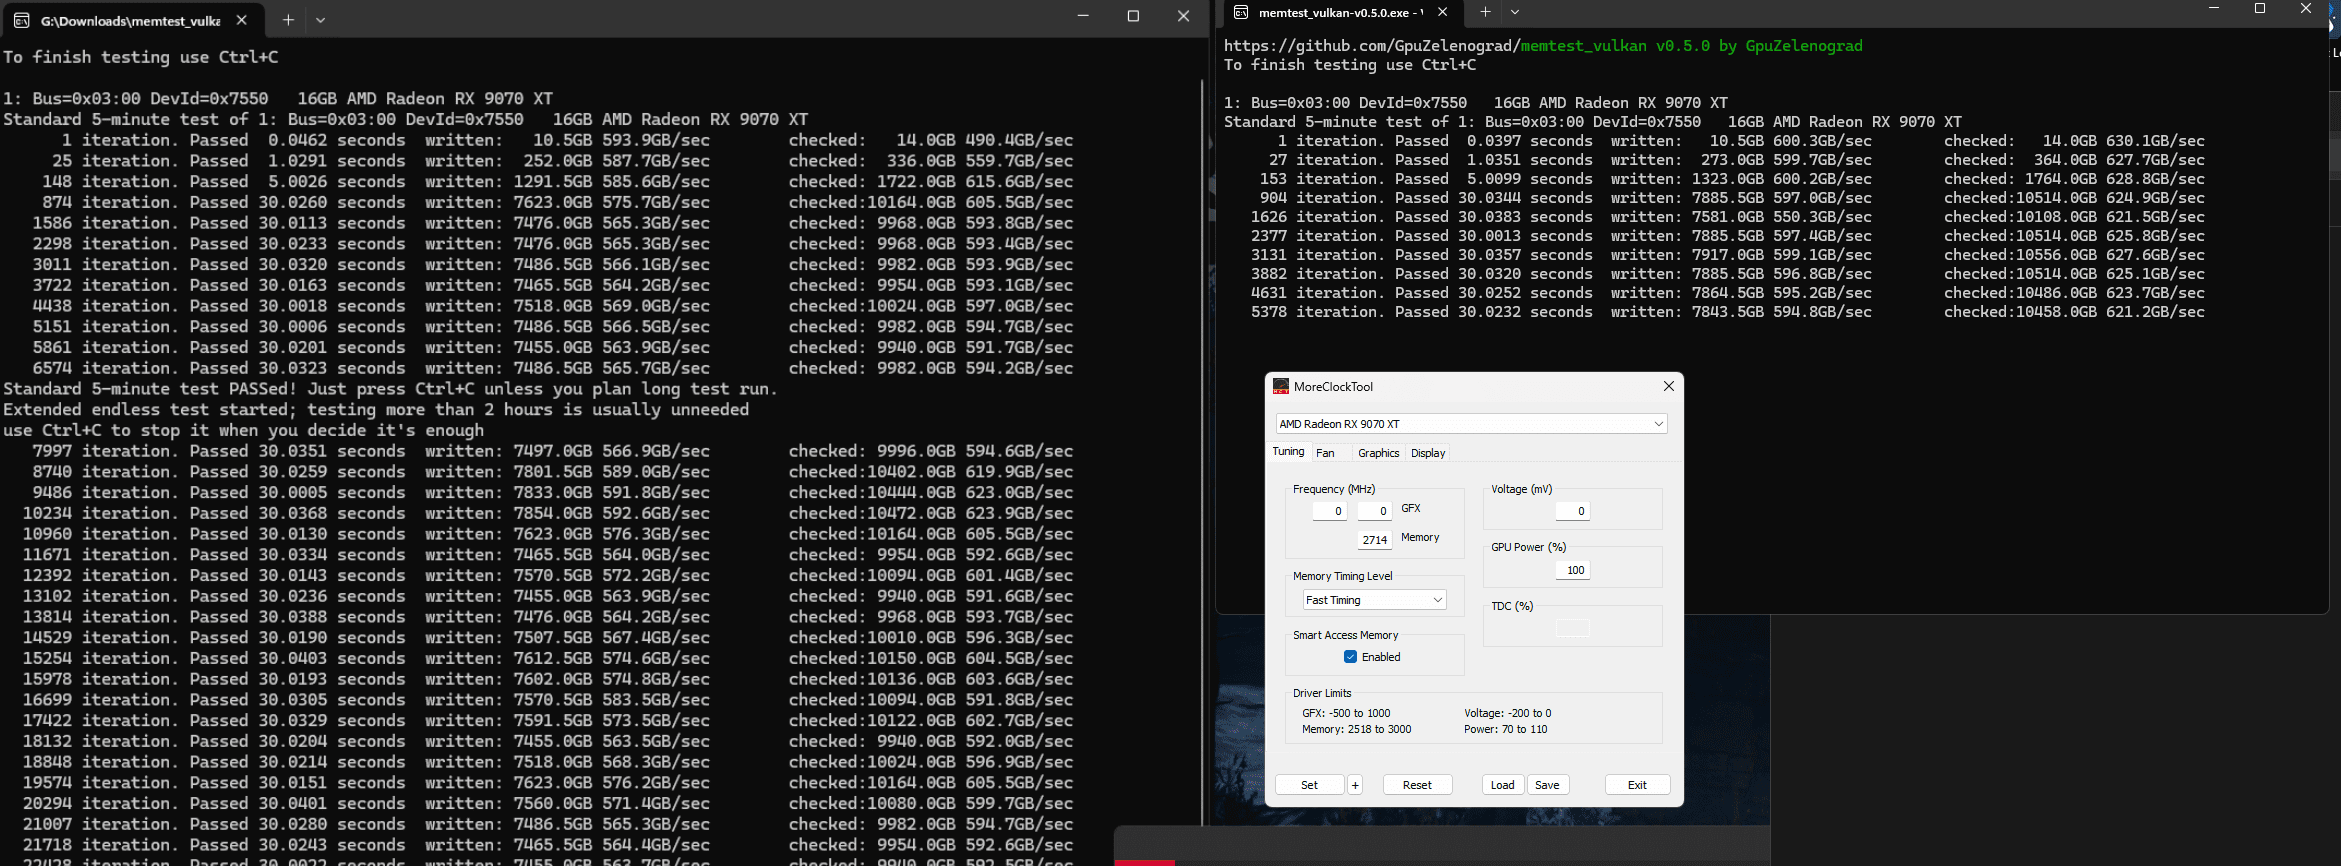The height and width of the screenshot is (866, 2341).
Task: Click the Reset button
Action: (x=1417, y=785)
